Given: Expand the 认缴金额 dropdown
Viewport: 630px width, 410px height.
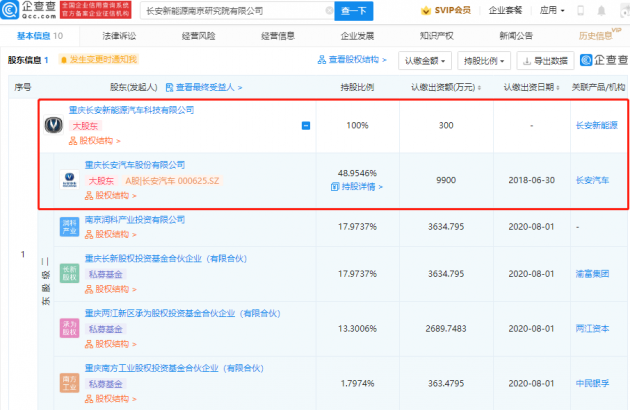Looking at the screenshot, I should [425, 61].
